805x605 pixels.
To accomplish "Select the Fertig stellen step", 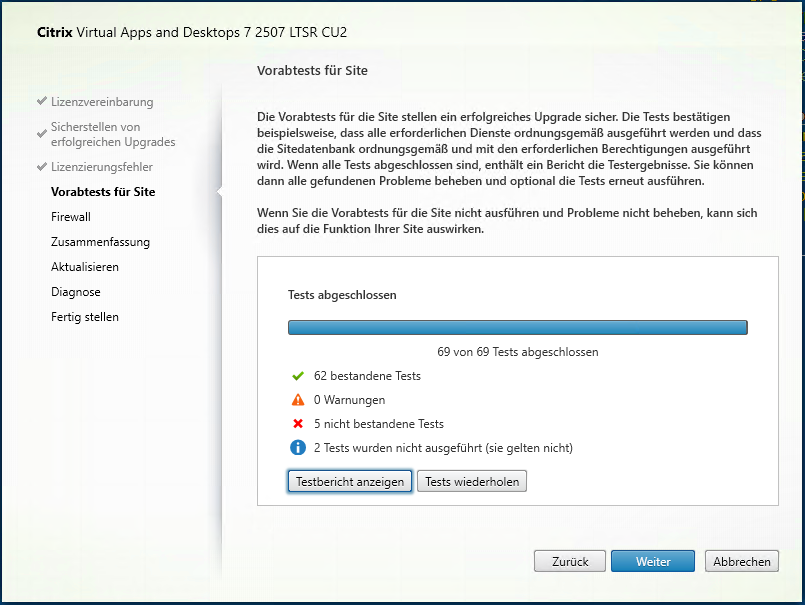I will [x=85, y=317].
